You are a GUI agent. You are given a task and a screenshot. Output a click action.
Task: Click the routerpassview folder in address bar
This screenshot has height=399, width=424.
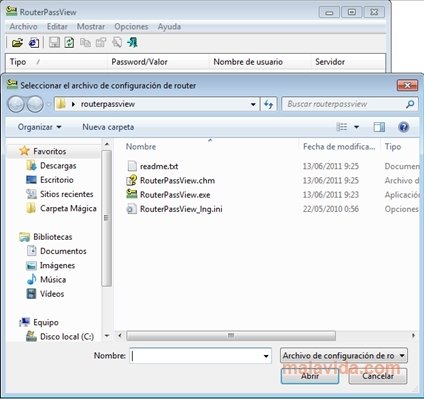tap(108, 104)
